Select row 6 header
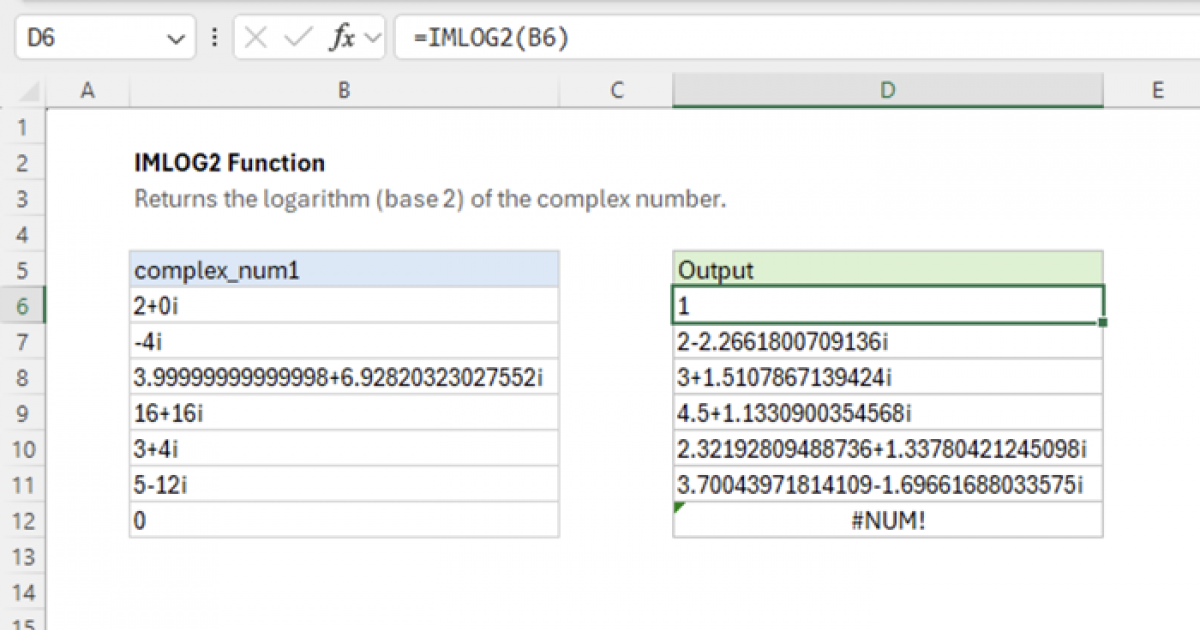Image resolution: width=1200 pixels, height=630 pixels. (x=22, y=306)
